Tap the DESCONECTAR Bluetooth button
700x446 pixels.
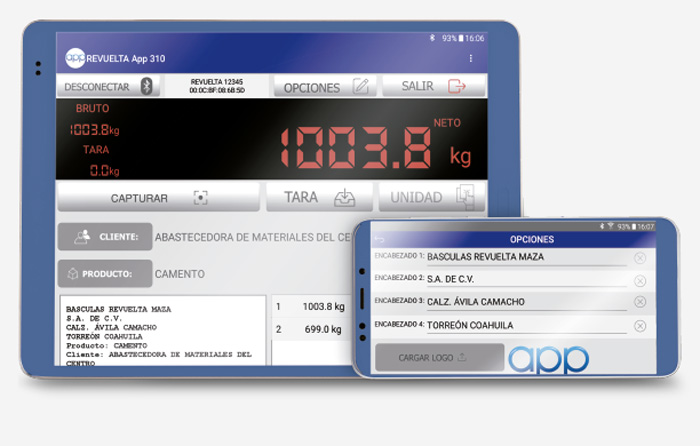tap(108, 86)
